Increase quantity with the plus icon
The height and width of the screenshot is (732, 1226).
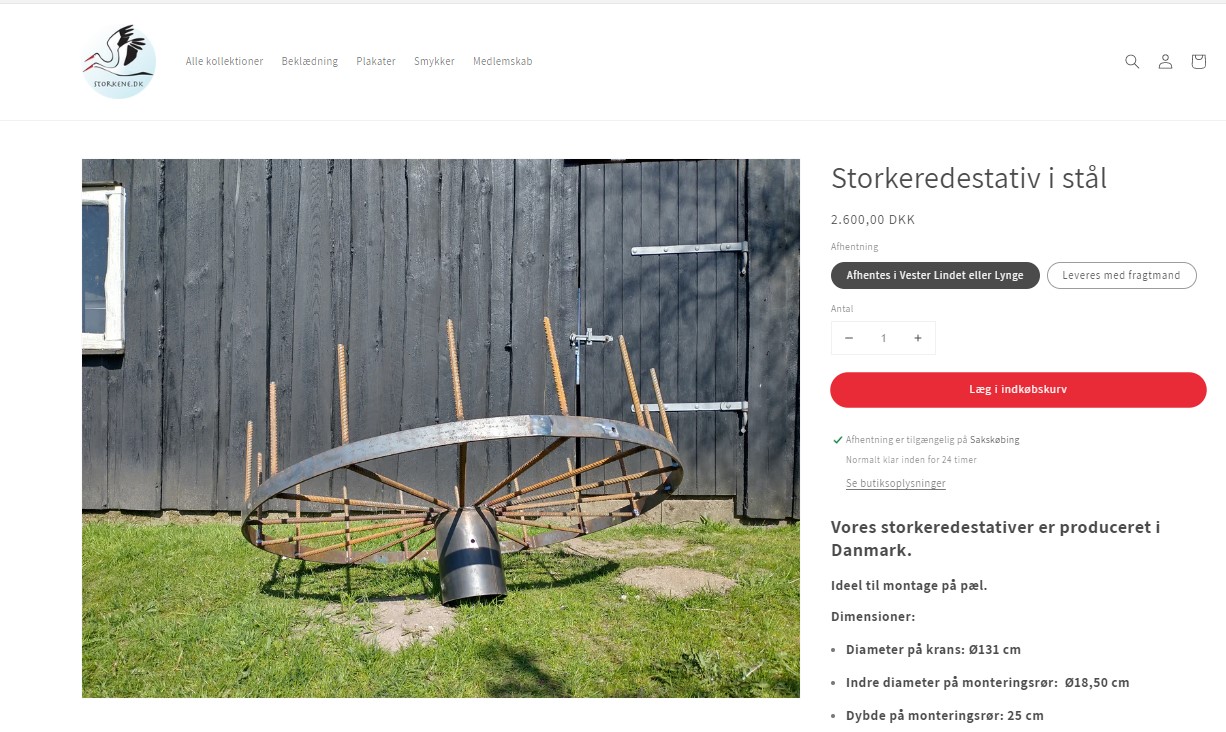tap(917, 338)
